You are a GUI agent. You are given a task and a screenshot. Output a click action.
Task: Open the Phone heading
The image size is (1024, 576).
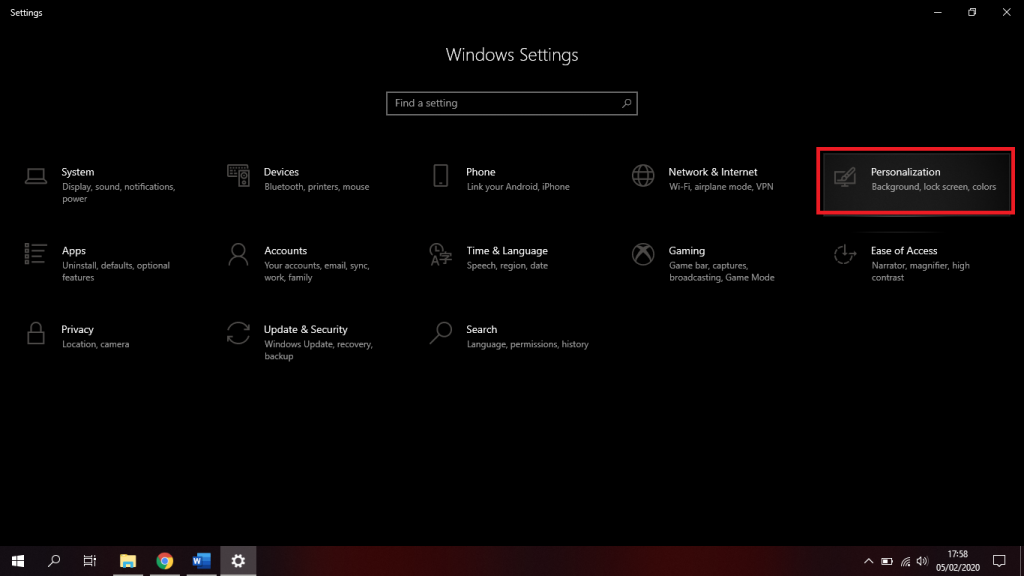(x=481, y=172)
